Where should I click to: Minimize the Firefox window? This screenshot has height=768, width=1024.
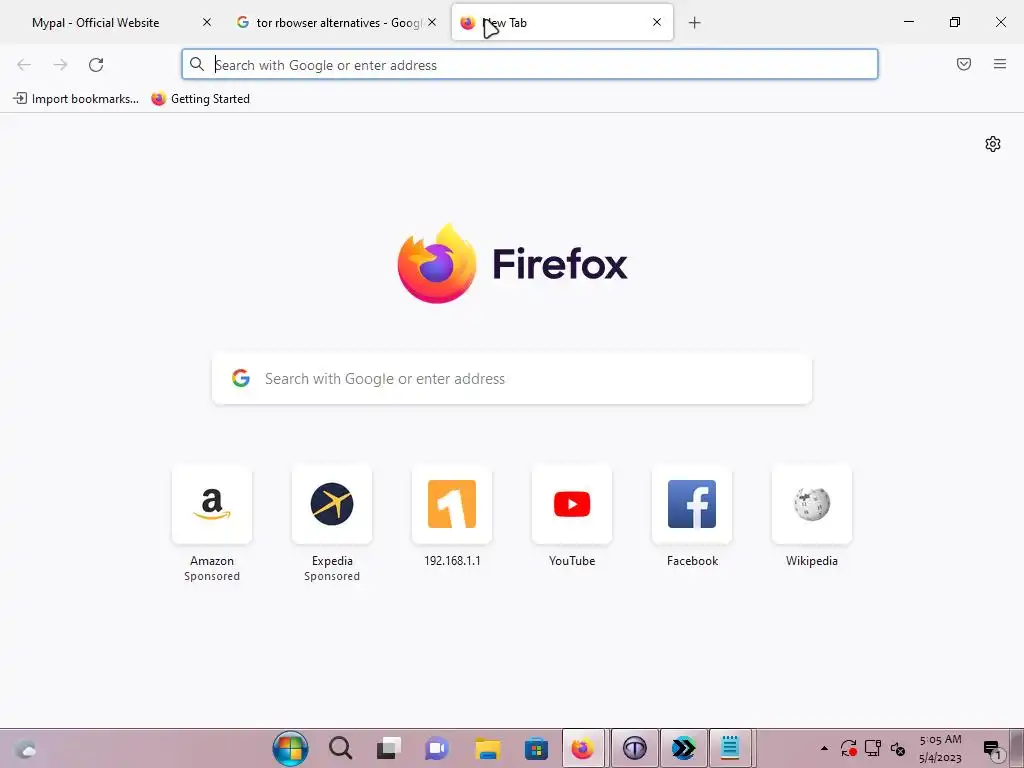tap(908, 22)
